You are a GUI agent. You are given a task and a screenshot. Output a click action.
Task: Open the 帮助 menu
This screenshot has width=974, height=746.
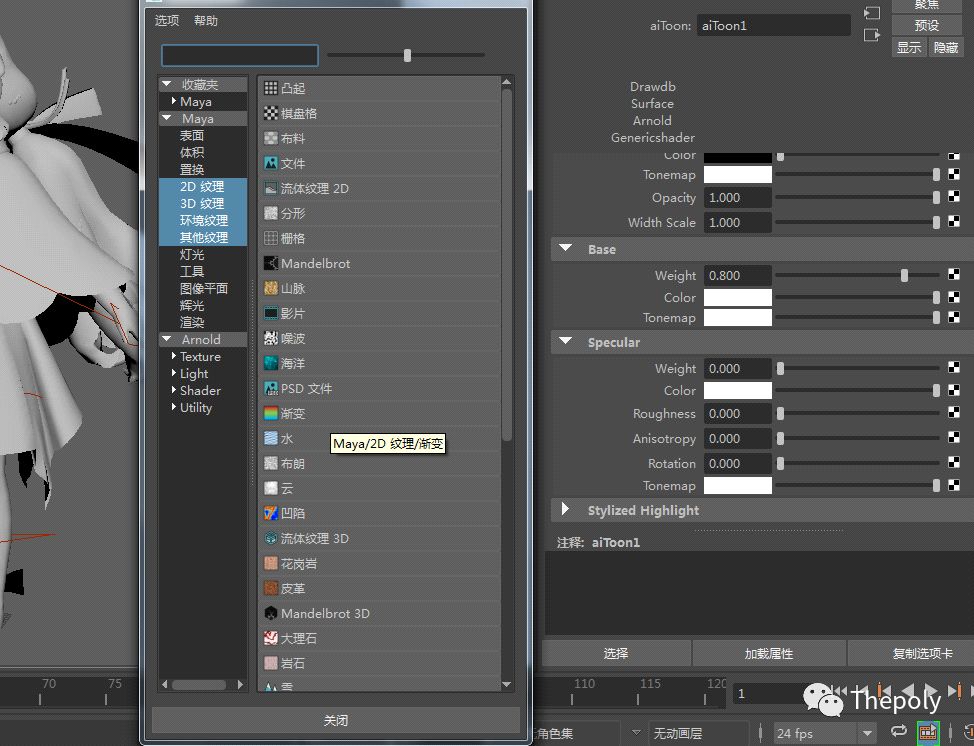[x=206, y=20]
